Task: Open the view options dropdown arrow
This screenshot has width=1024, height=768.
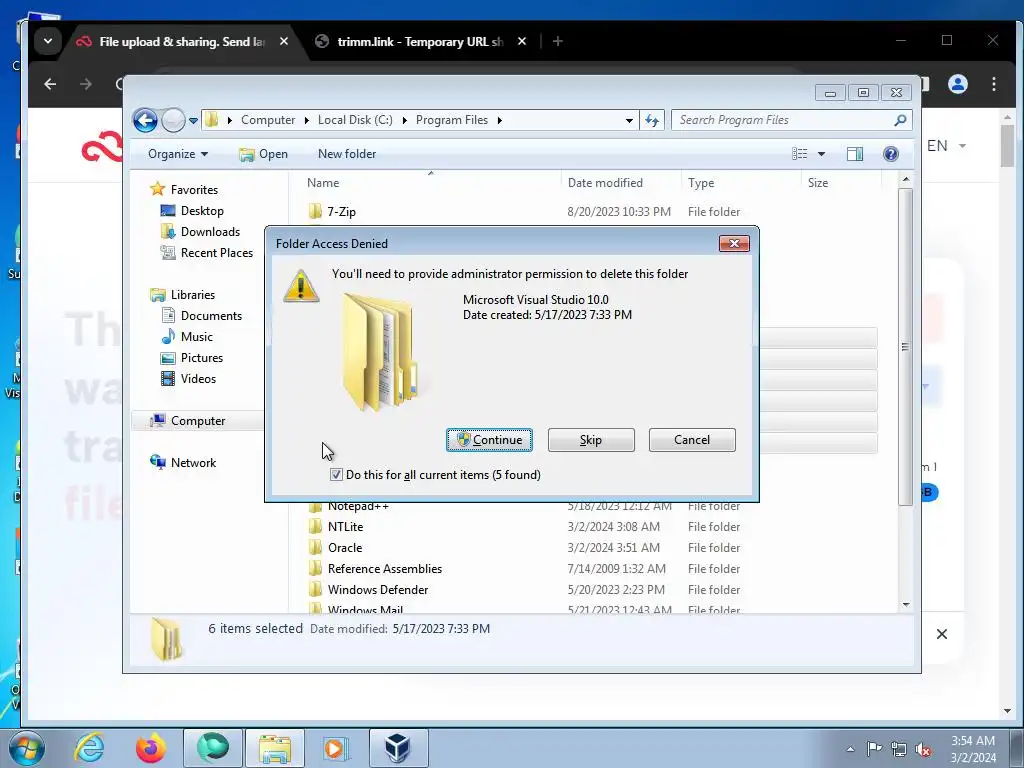Action: (822, 154)
